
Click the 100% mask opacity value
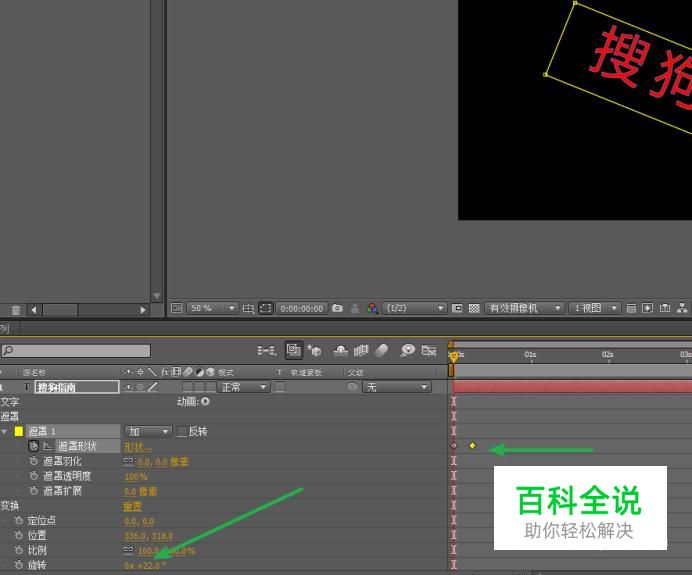click(136, 477)
